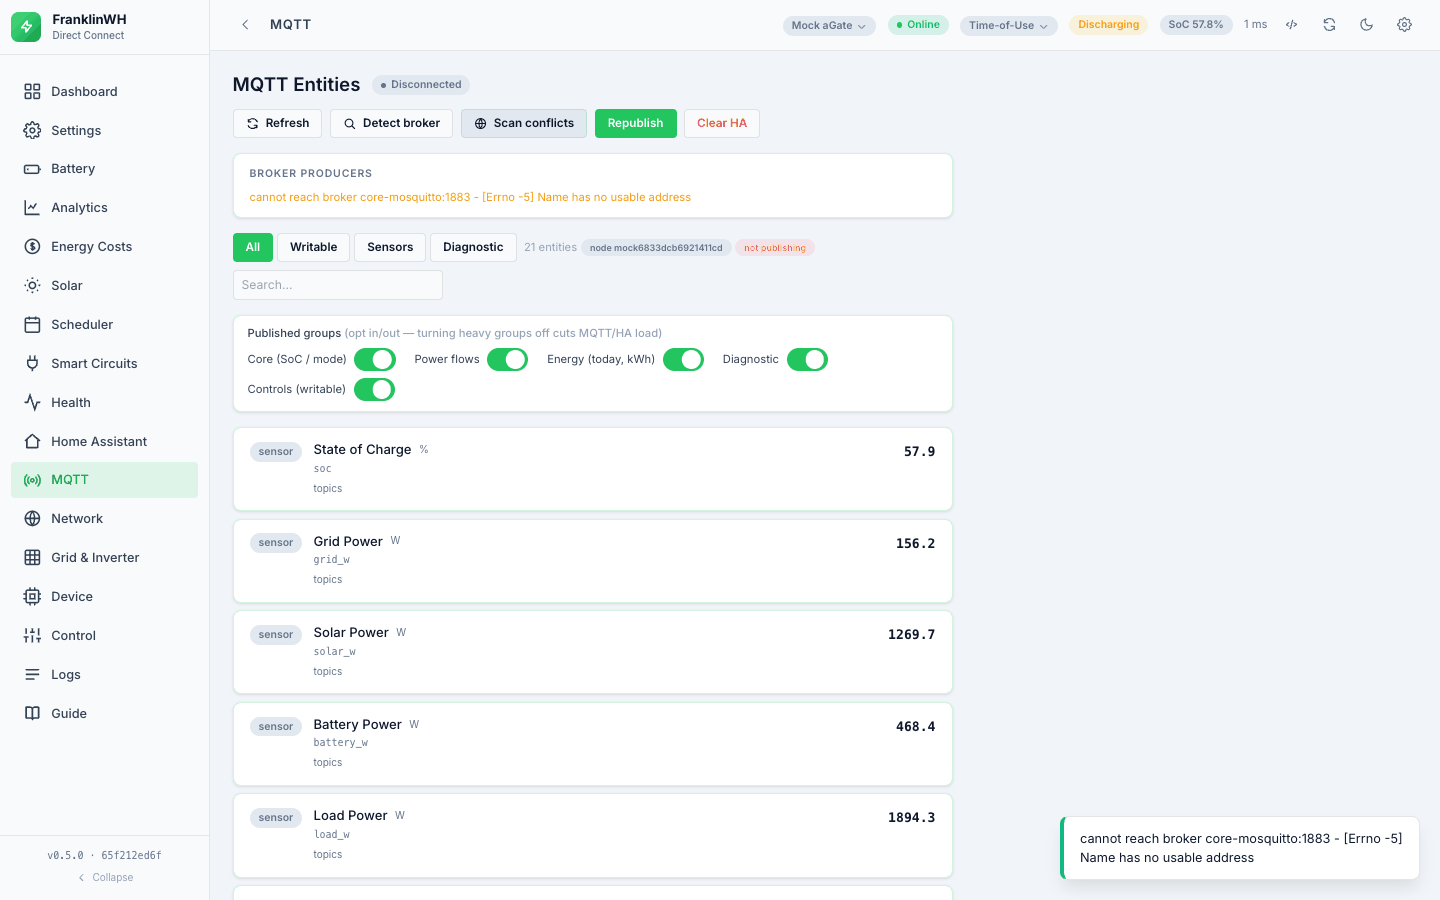Expand topics for Grid Power

pyautogui.click(x=328, y=580)
